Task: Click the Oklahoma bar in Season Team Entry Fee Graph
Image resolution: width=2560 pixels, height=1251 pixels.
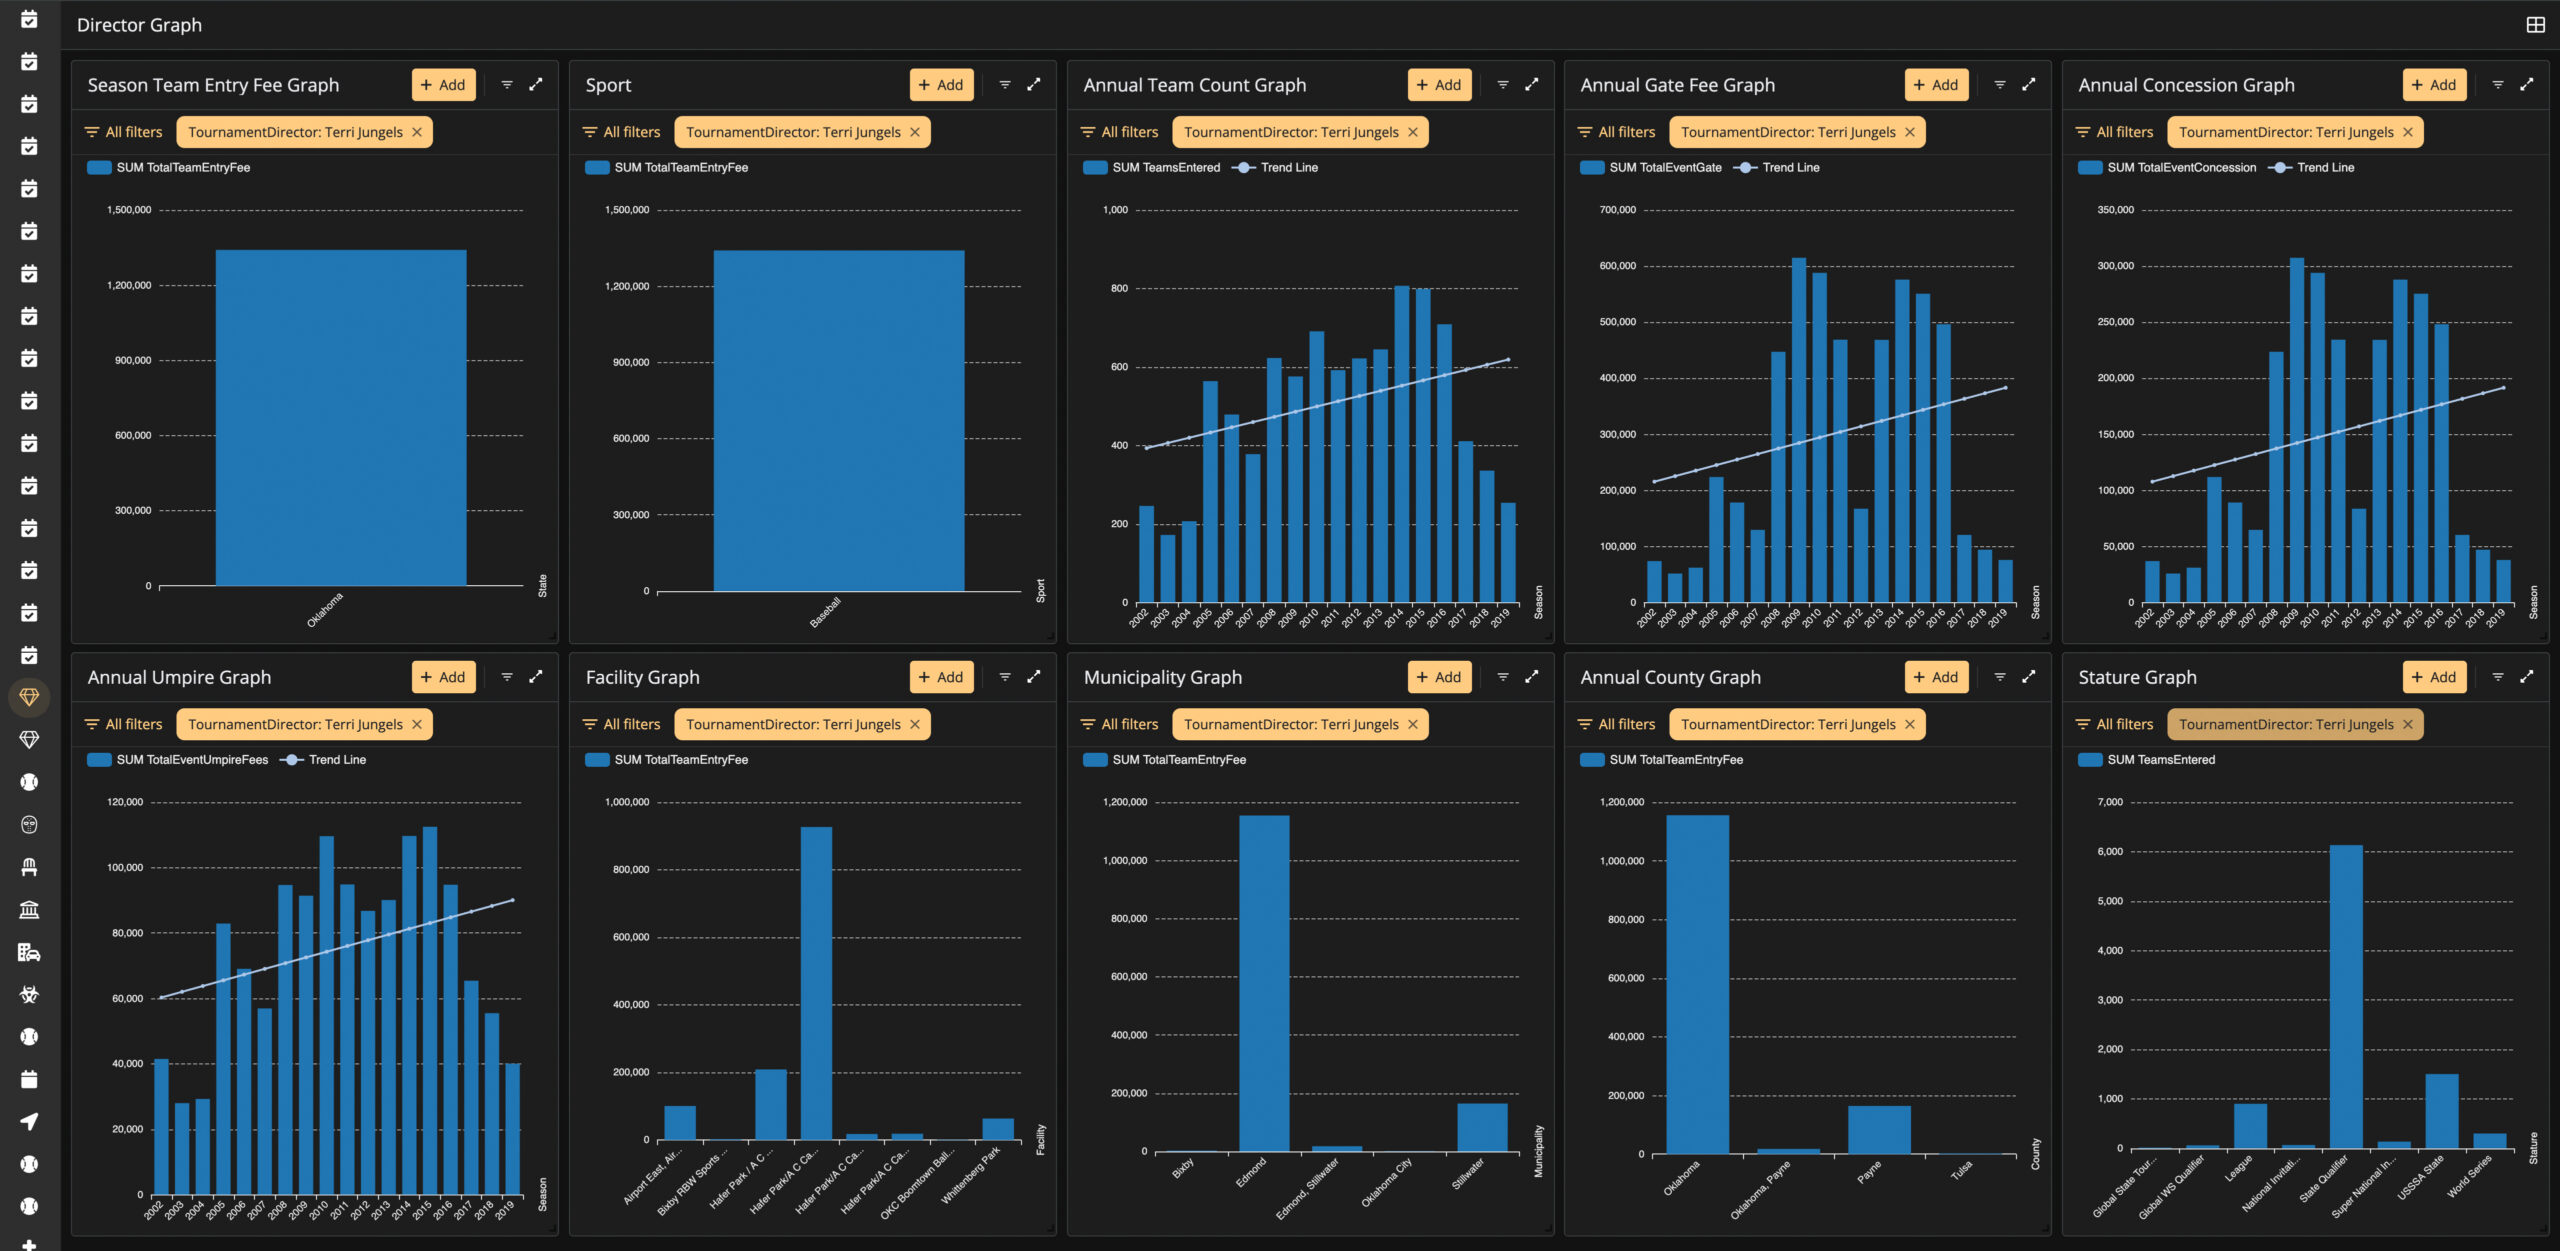Action: (341, 417)
